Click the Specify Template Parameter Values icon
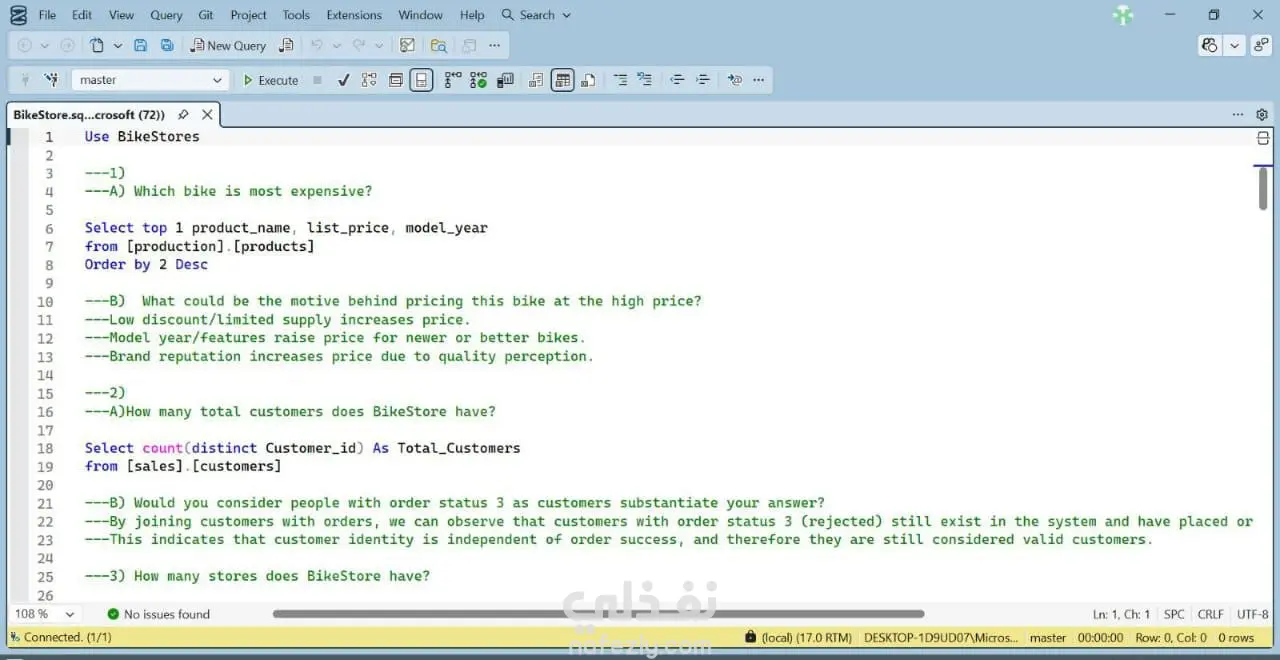 [x=735, y=80]
